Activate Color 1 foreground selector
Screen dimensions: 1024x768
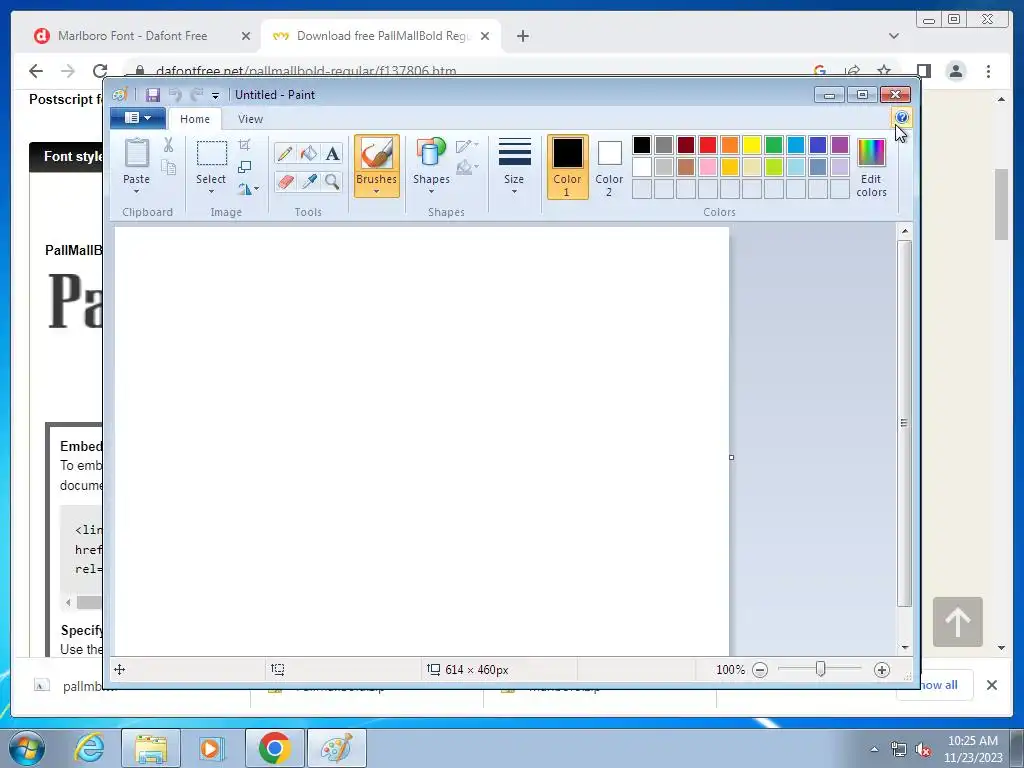tap(568, 167)
